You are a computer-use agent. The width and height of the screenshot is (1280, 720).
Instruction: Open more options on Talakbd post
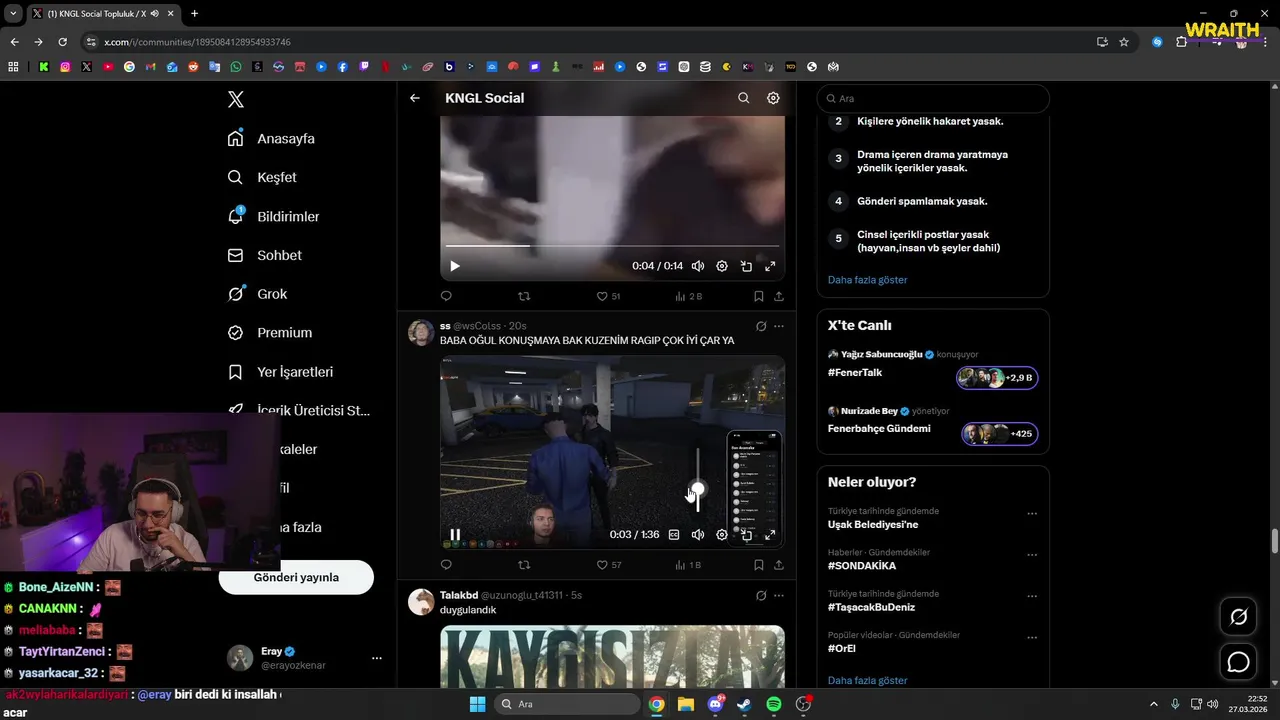(779, 595)
